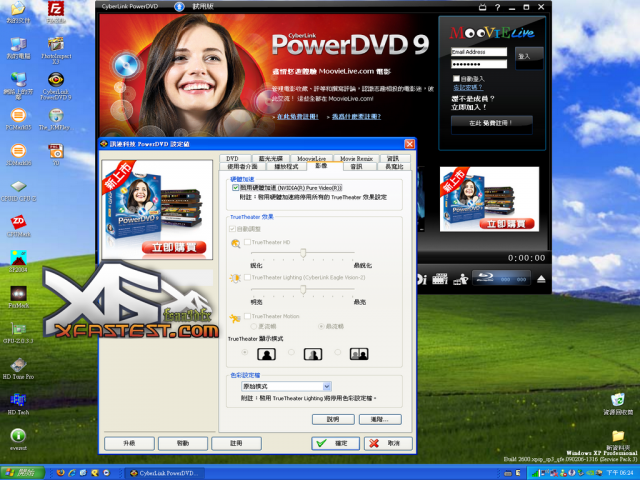Click the Upgrade button at dialog bottom left
640x480 pixels.
129,443
